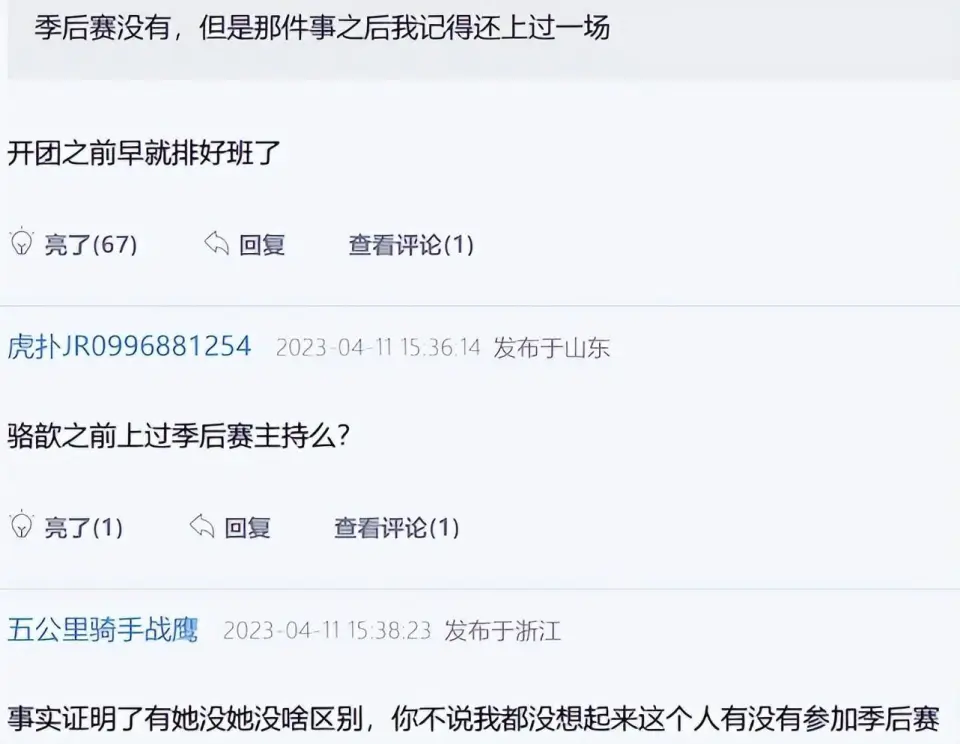
Task: Expand 查看评论(1) under 骆歆 comment
Action: [397, 527]
